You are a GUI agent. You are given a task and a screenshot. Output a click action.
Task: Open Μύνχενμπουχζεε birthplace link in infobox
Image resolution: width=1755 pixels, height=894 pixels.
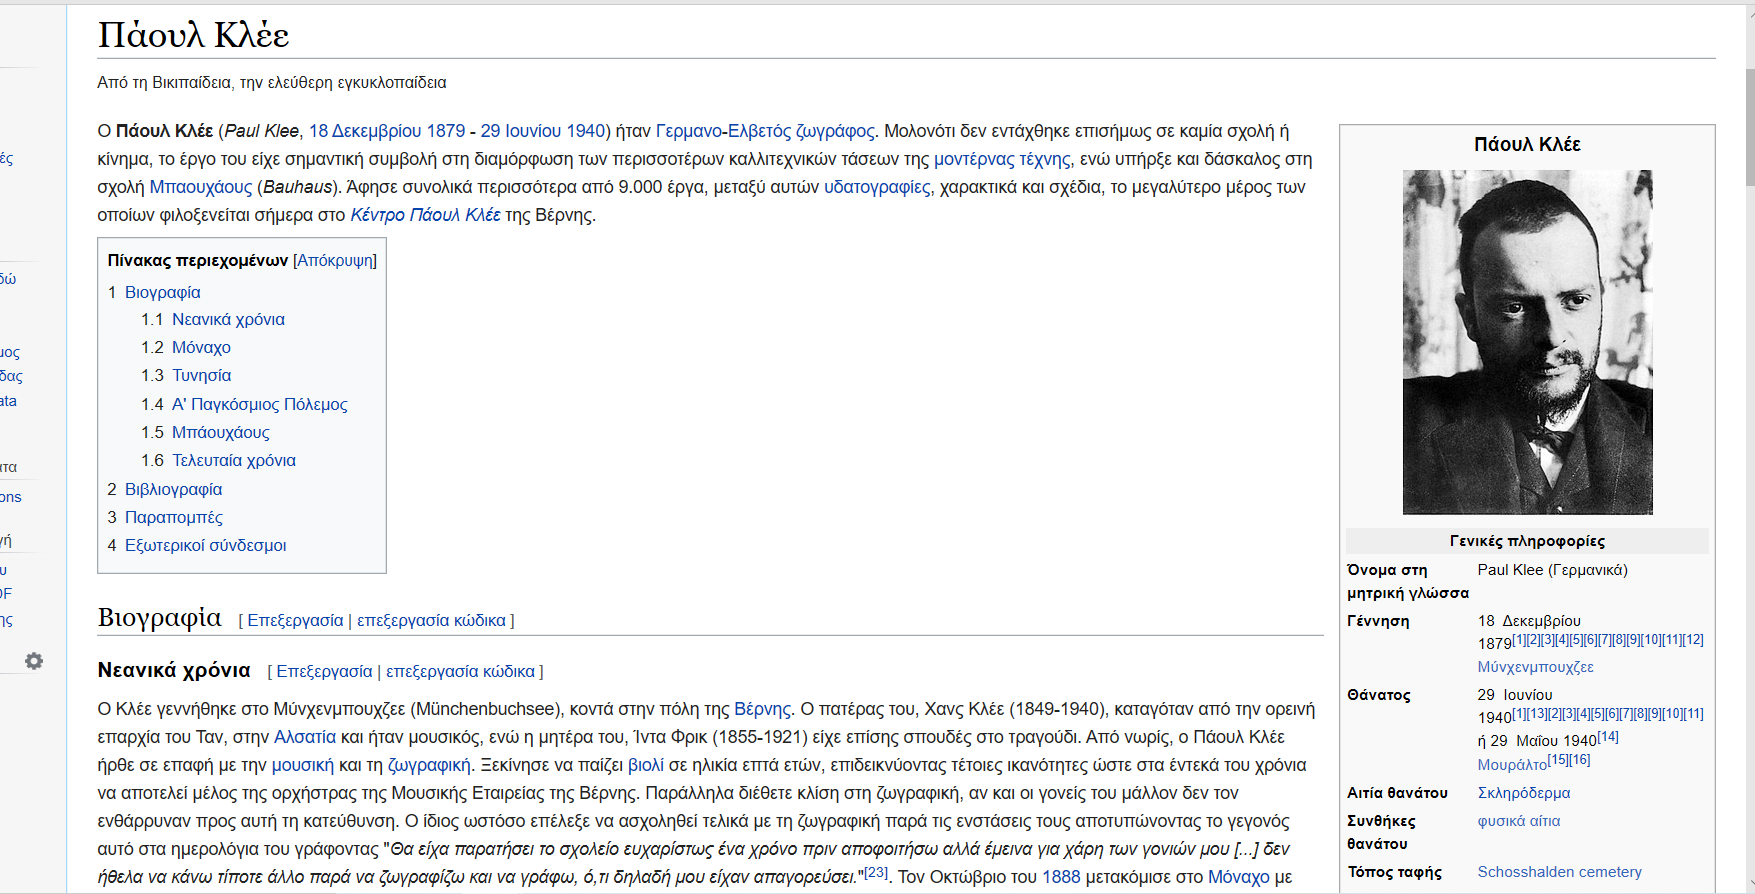[x=1536, y=667]
